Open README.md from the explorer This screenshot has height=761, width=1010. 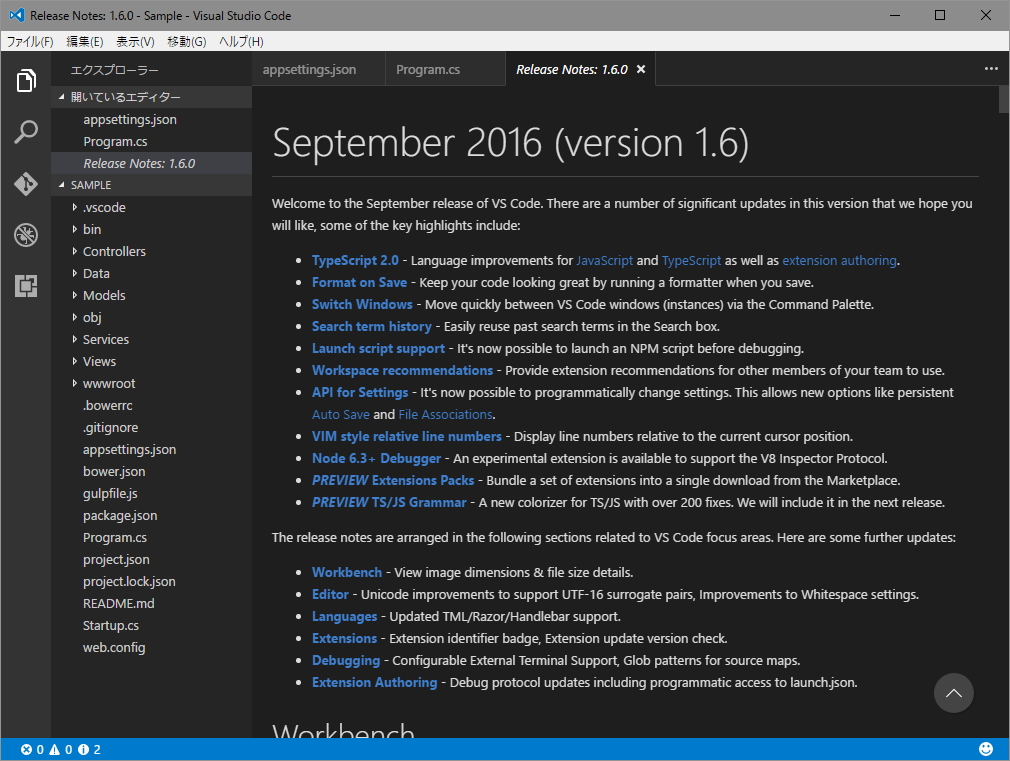(117, 603)
